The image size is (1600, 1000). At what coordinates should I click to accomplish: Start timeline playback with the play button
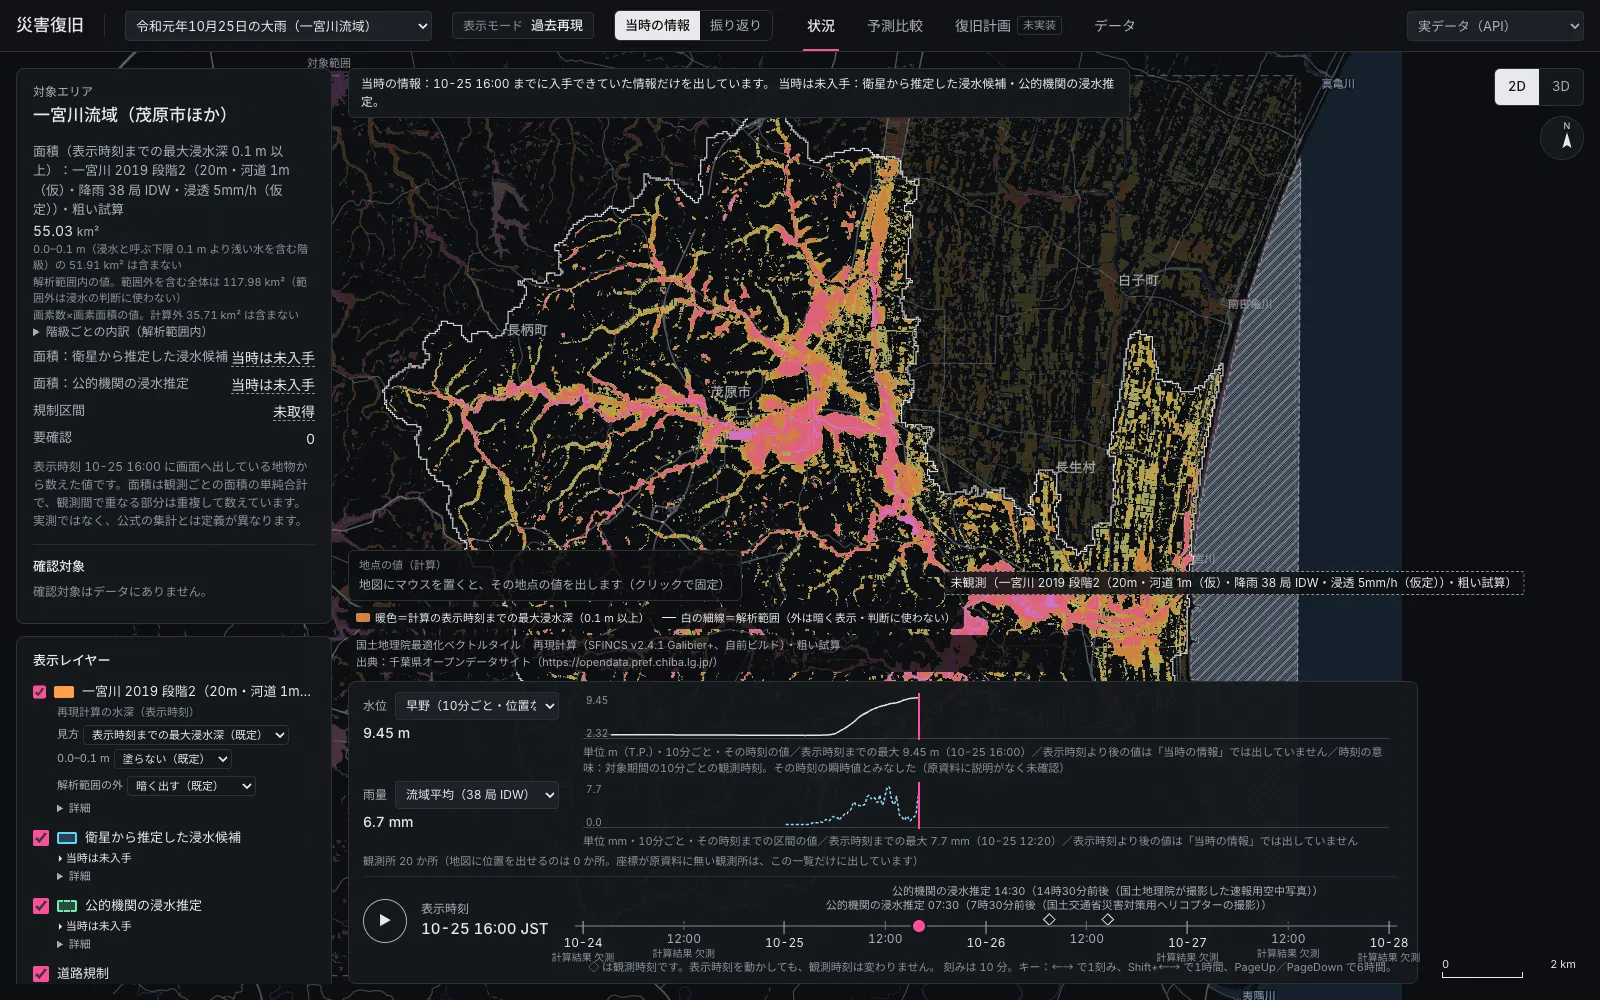[385, 920]
